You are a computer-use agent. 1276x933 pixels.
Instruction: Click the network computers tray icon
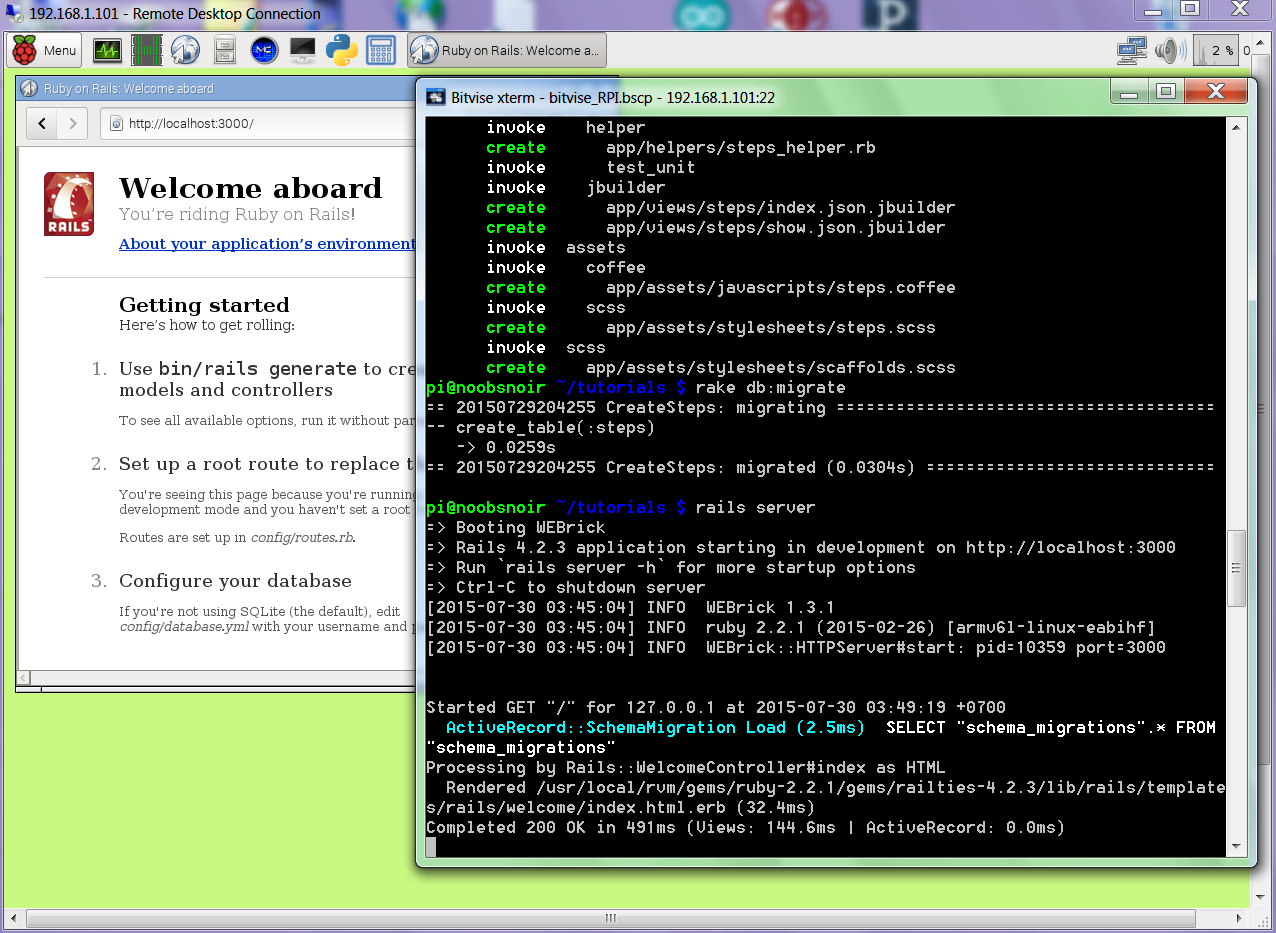(1131, 50)
